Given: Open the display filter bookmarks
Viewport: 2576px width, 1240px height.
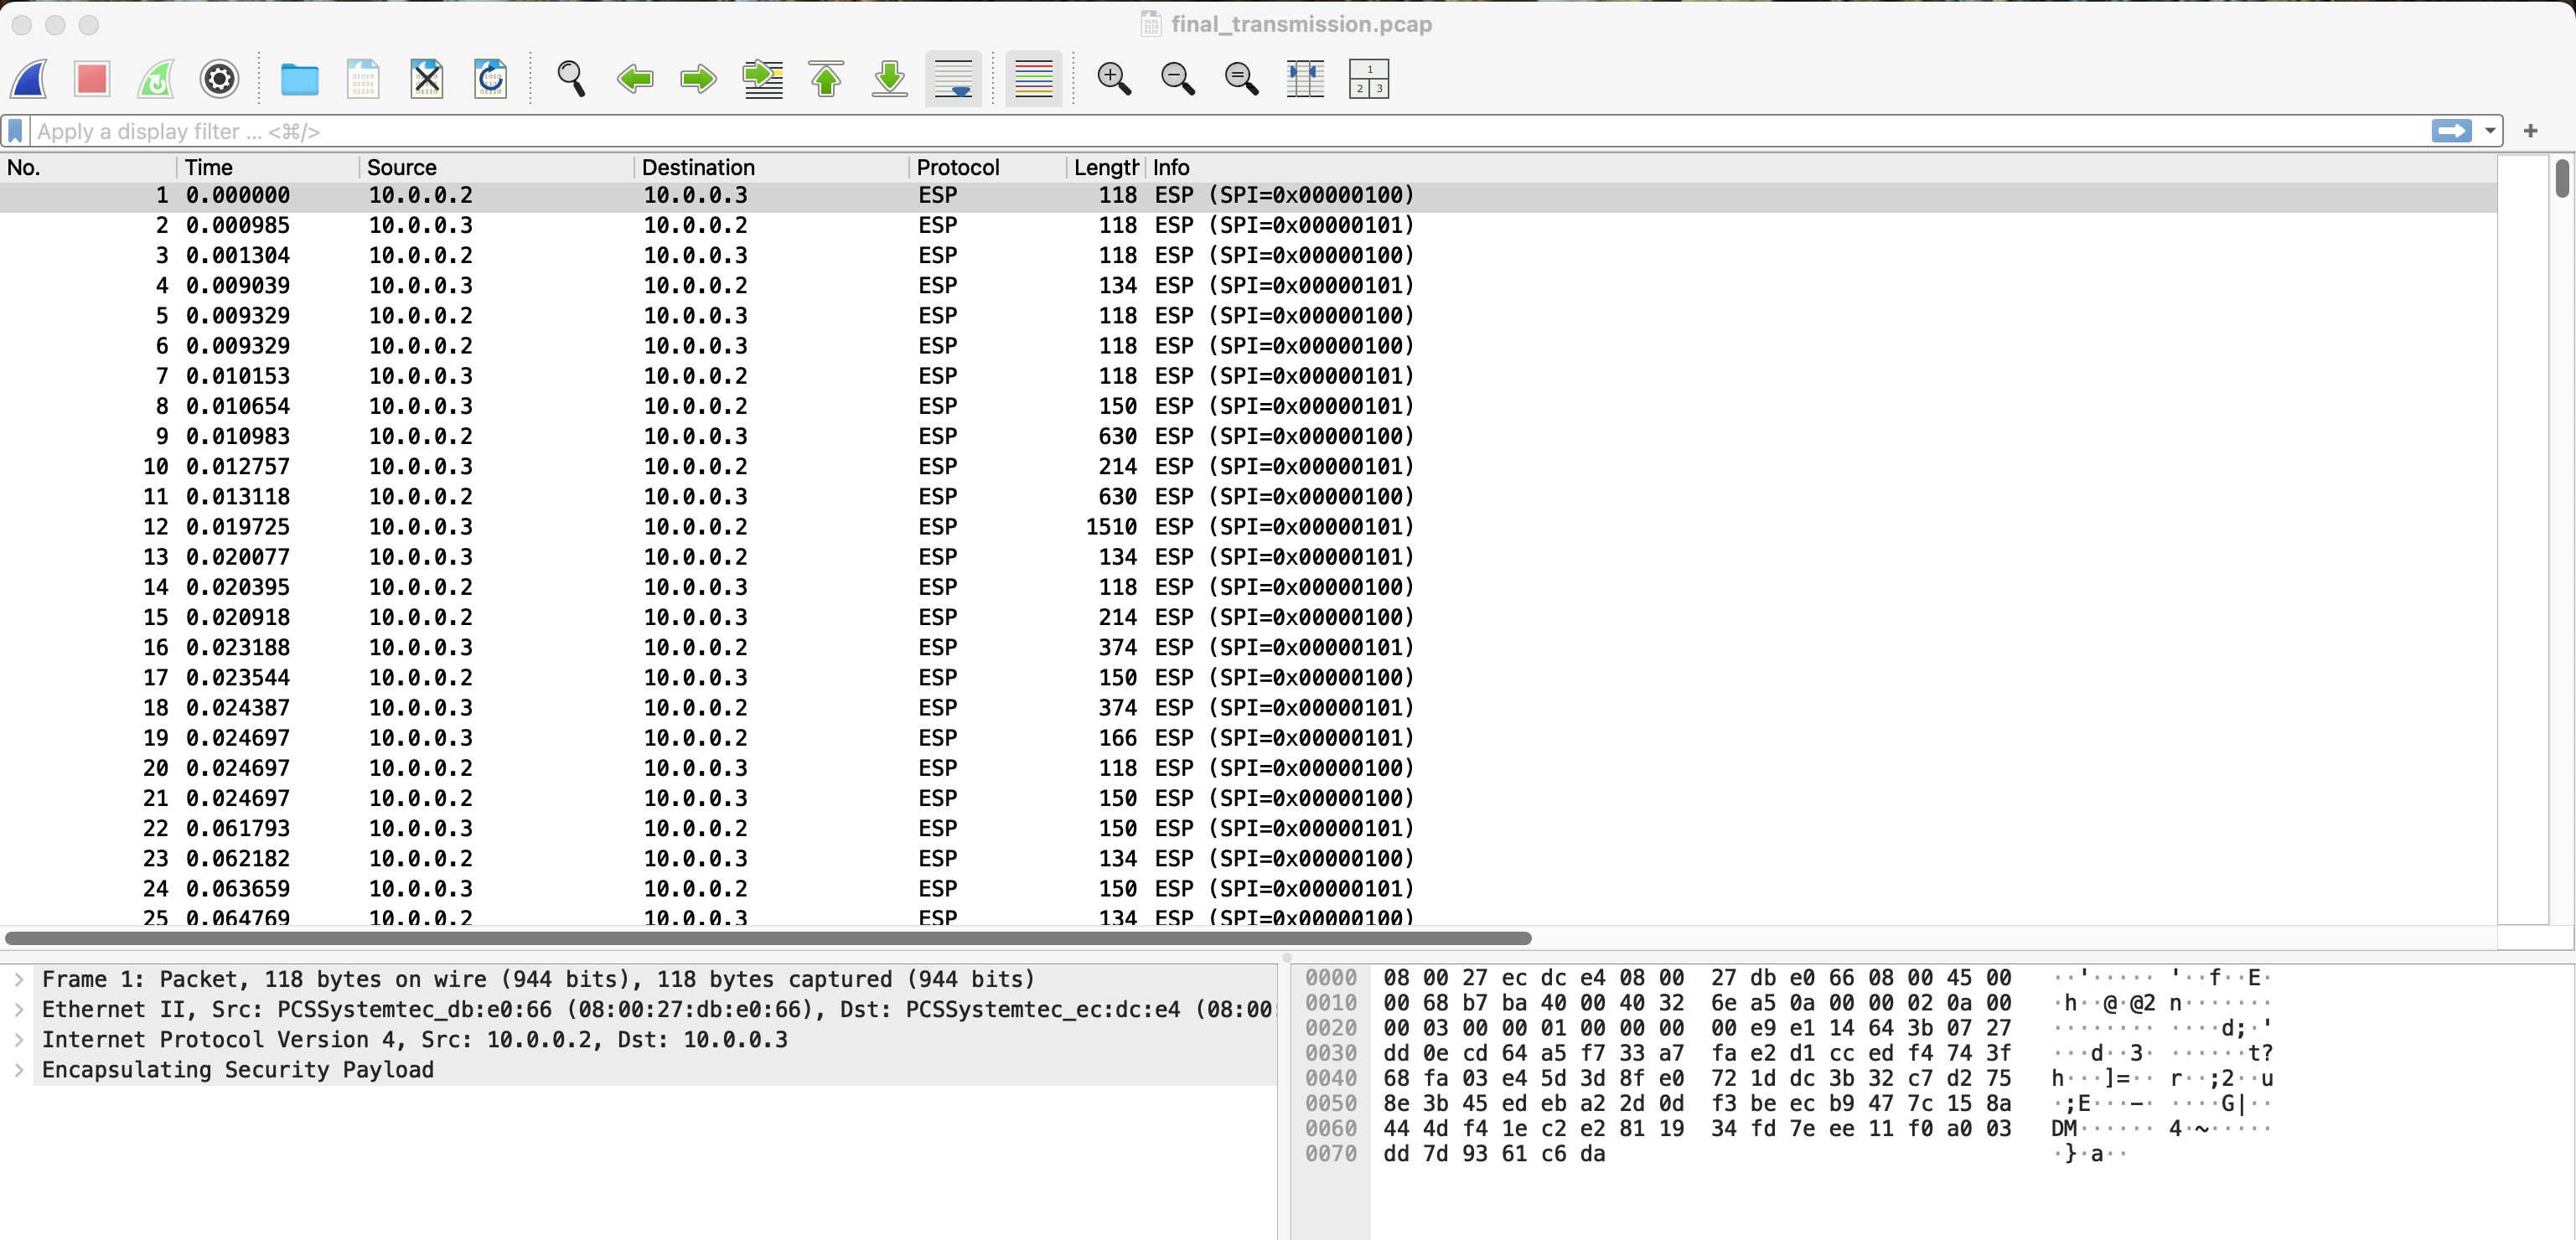Looking at the screenshot, I should pos(14,131).
